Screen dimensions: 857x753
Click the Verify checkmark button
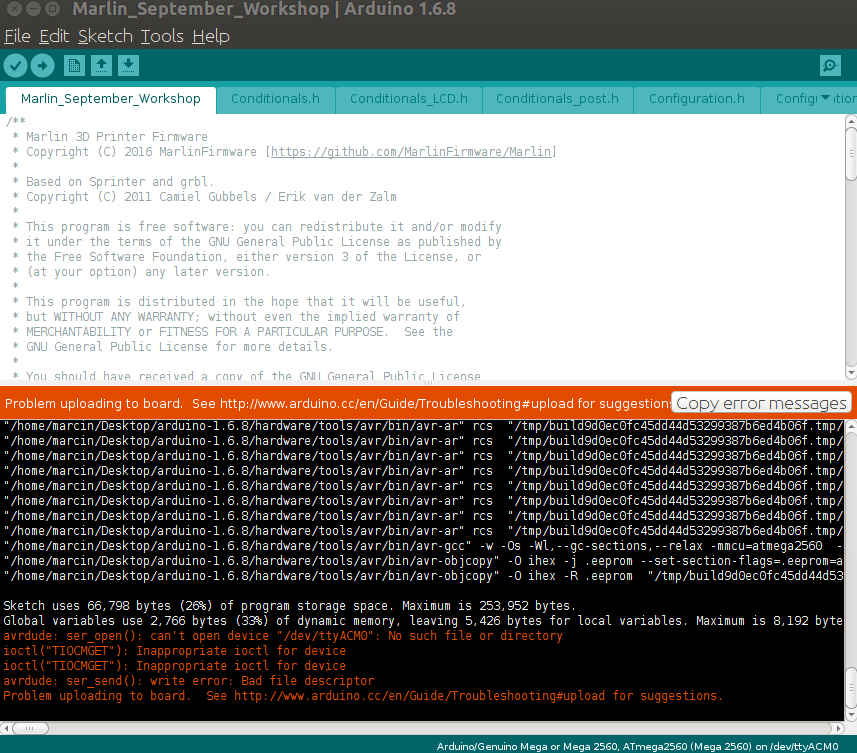[x=15, y=66]
